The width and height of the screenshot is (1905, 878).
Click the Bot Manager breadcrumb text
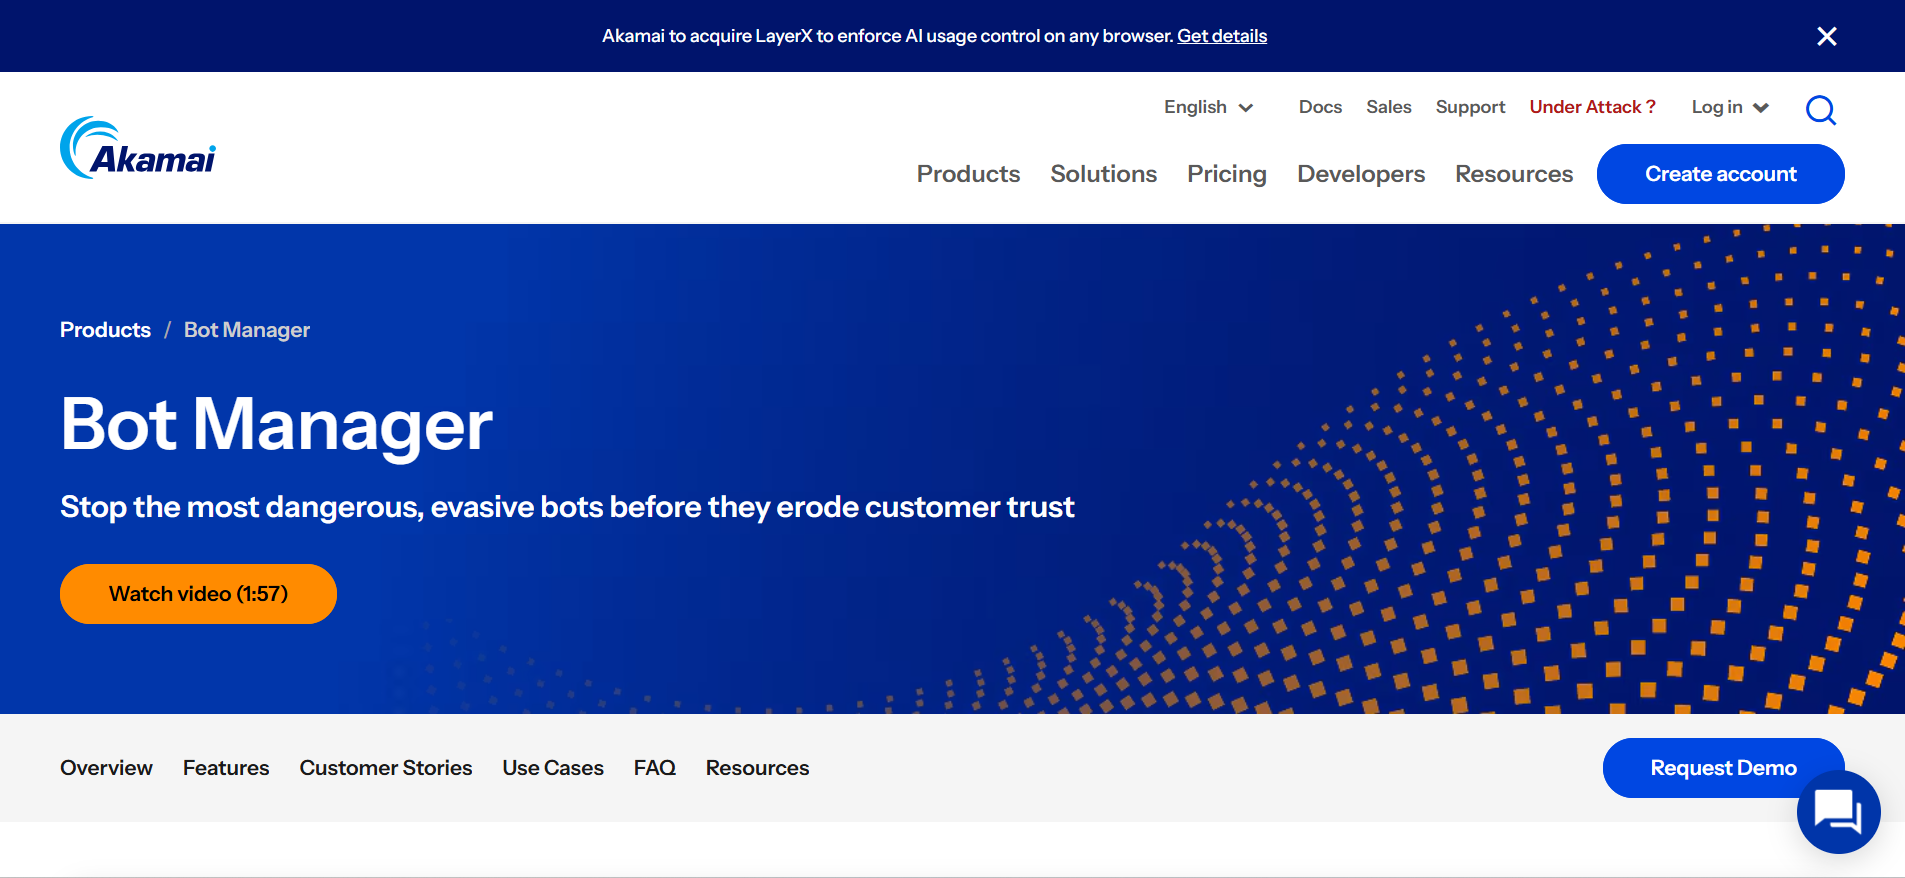point(247,330)
